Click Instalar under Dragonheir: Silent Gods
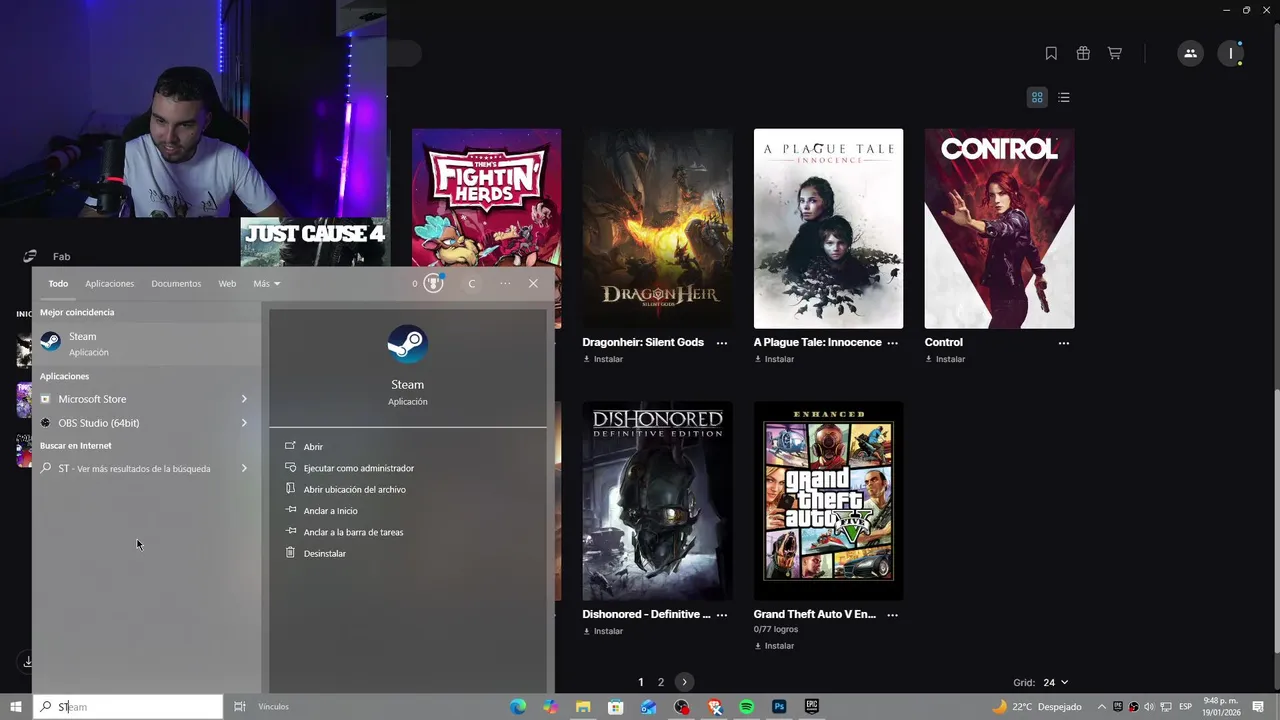The width and height of the screenshot is (1280, 720). [x=603, y=359]
